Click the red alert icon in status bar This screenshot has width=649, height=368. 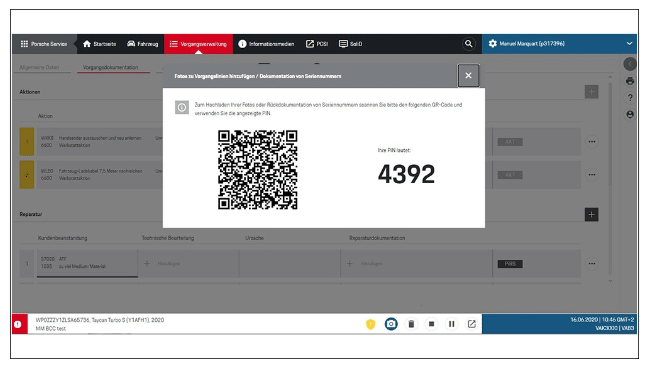click(x=18, y=324)
